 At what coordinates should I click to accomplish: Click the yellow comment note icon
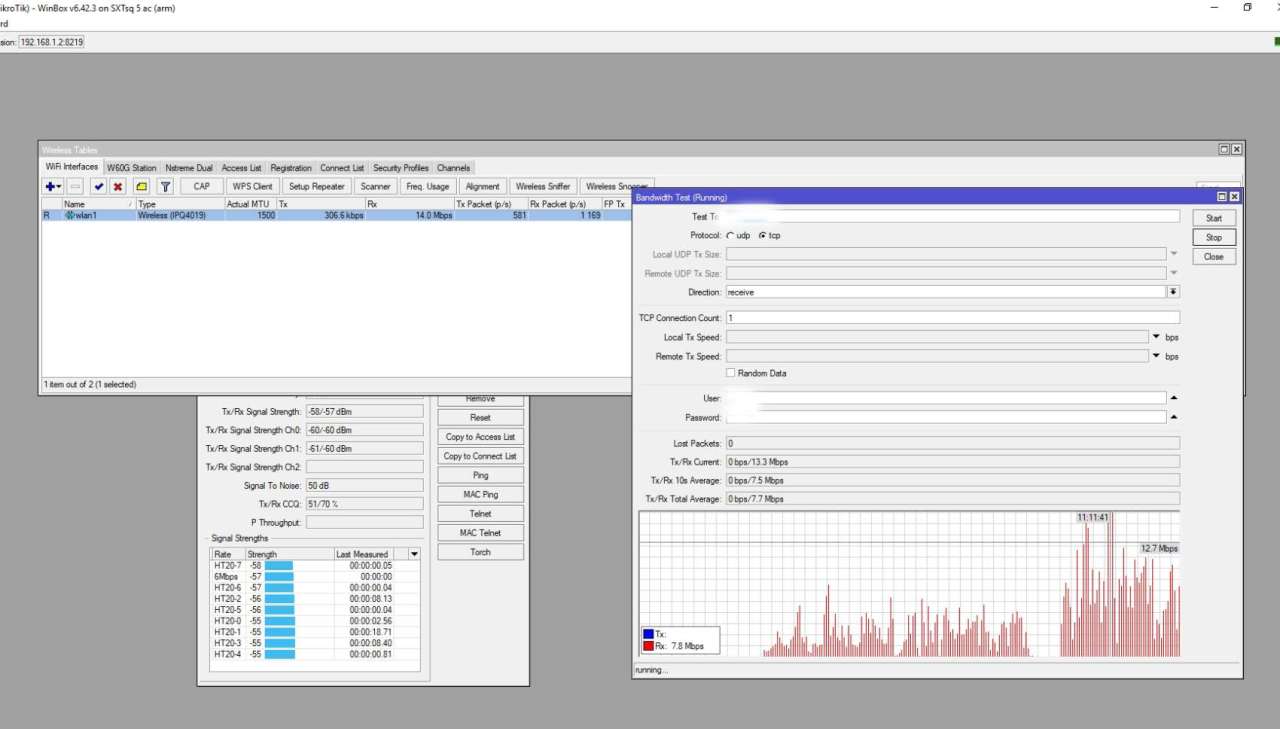(141, 186)
